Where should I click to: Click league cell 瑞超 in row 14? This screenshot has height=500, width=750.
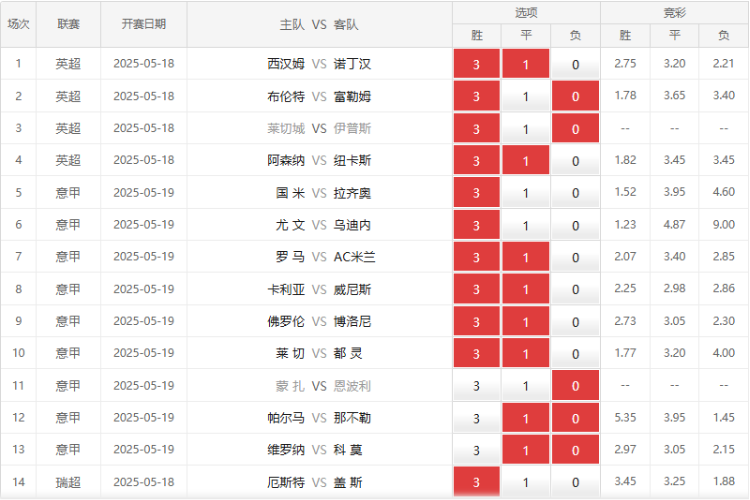click(x=68, y=482)
